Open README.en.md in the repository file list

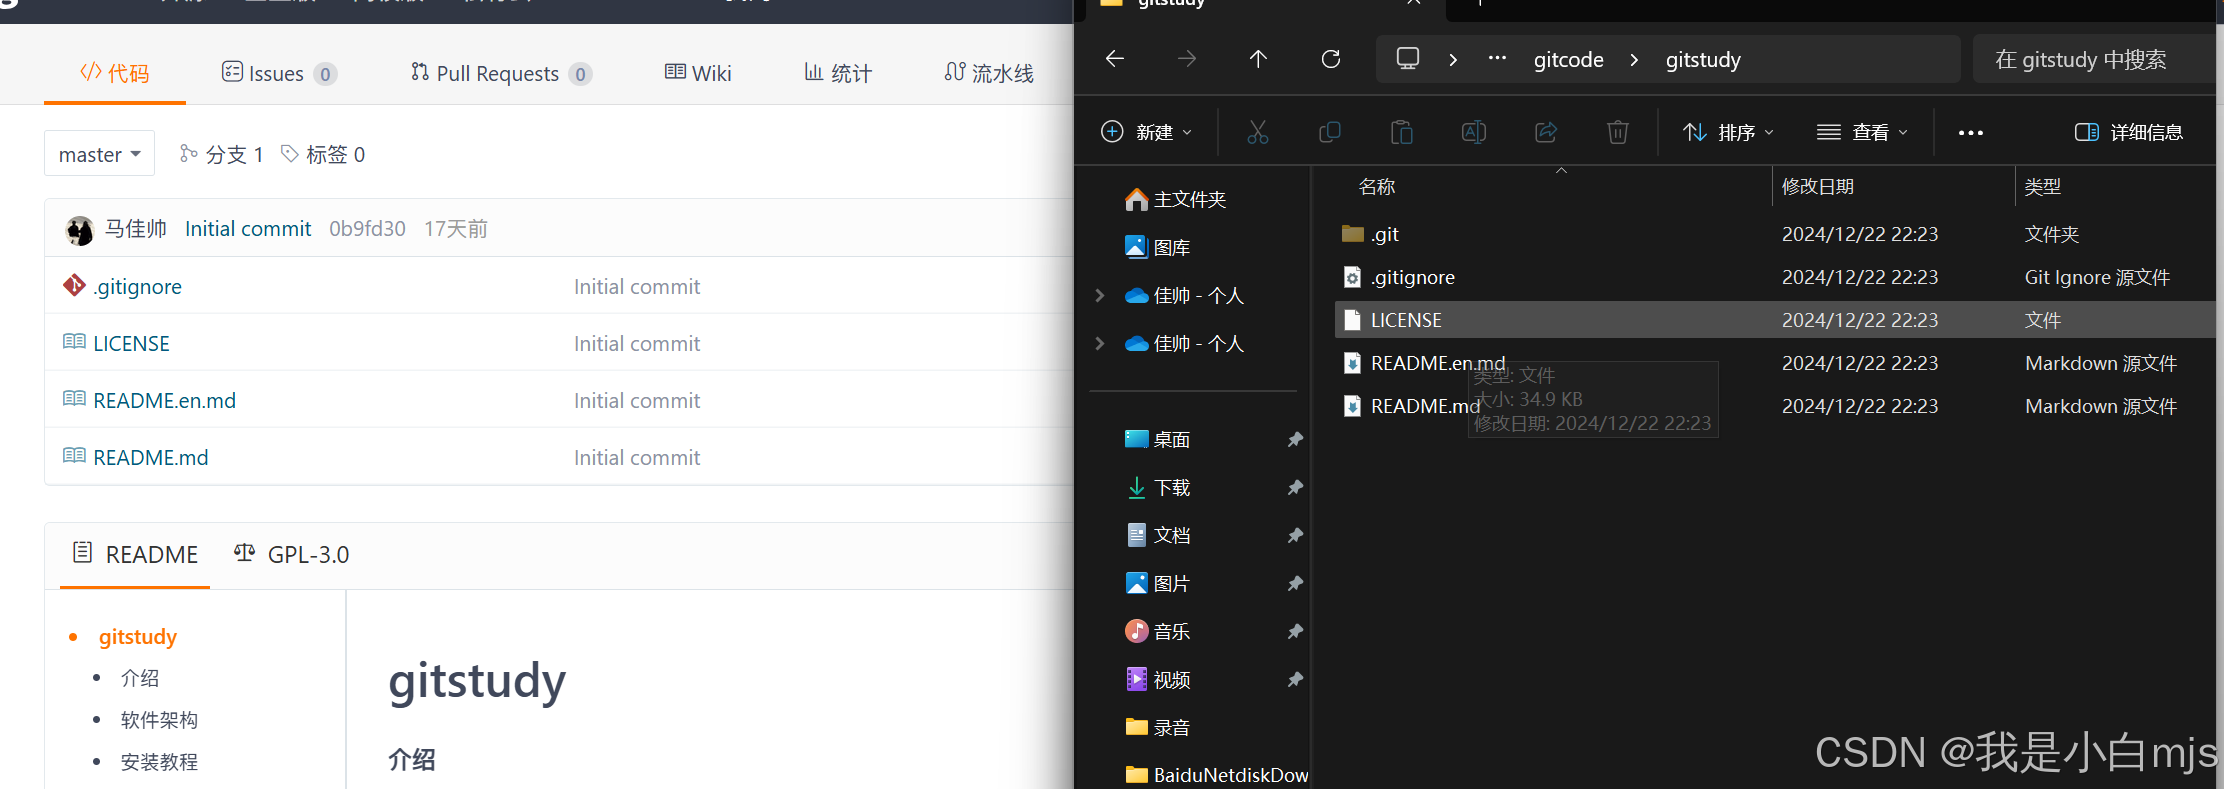(164, 401)
